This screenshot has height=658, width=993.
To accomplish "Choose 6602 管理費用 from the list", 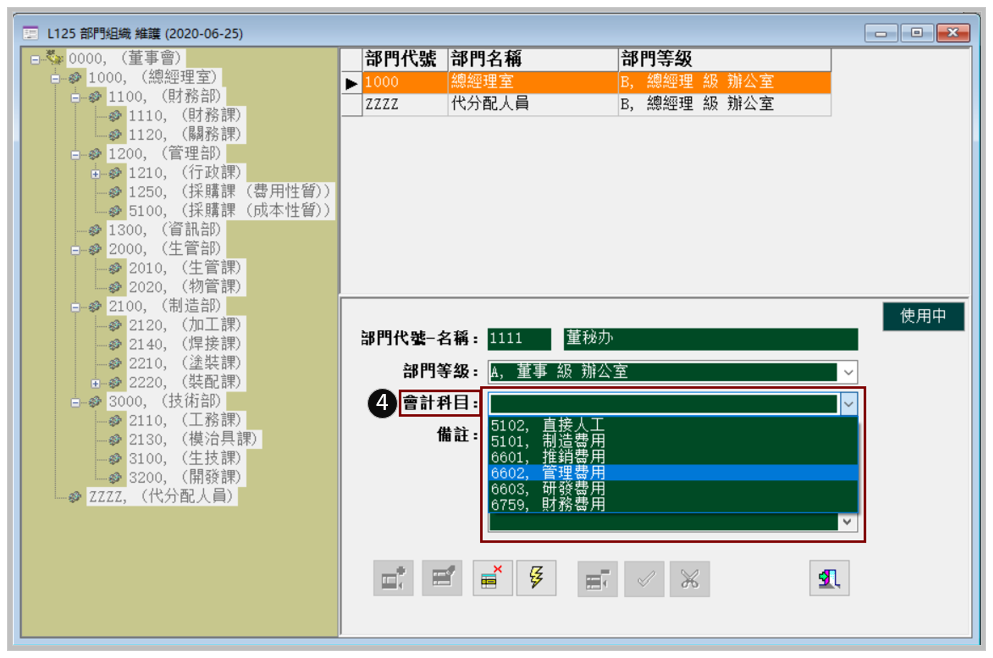I will [x=673, y=472].
